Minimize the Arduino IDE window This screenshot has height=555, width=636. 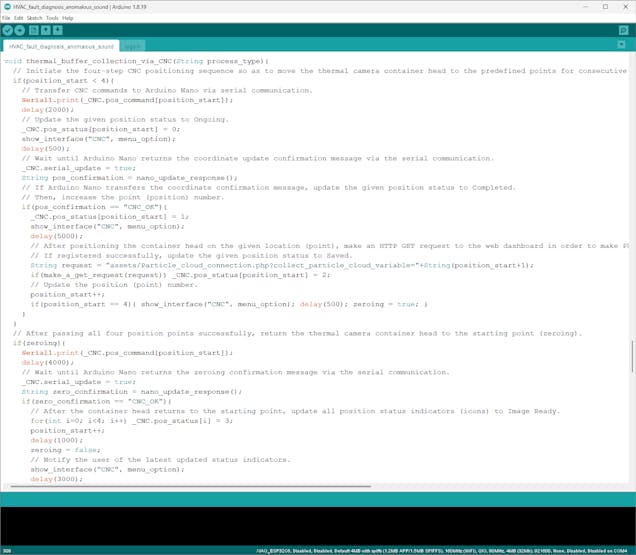(585, 6)
